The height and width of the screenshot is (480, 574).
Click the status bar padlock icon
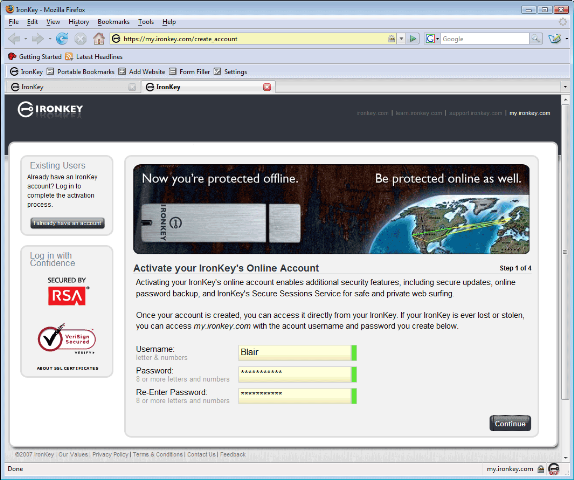pos(540,469)
